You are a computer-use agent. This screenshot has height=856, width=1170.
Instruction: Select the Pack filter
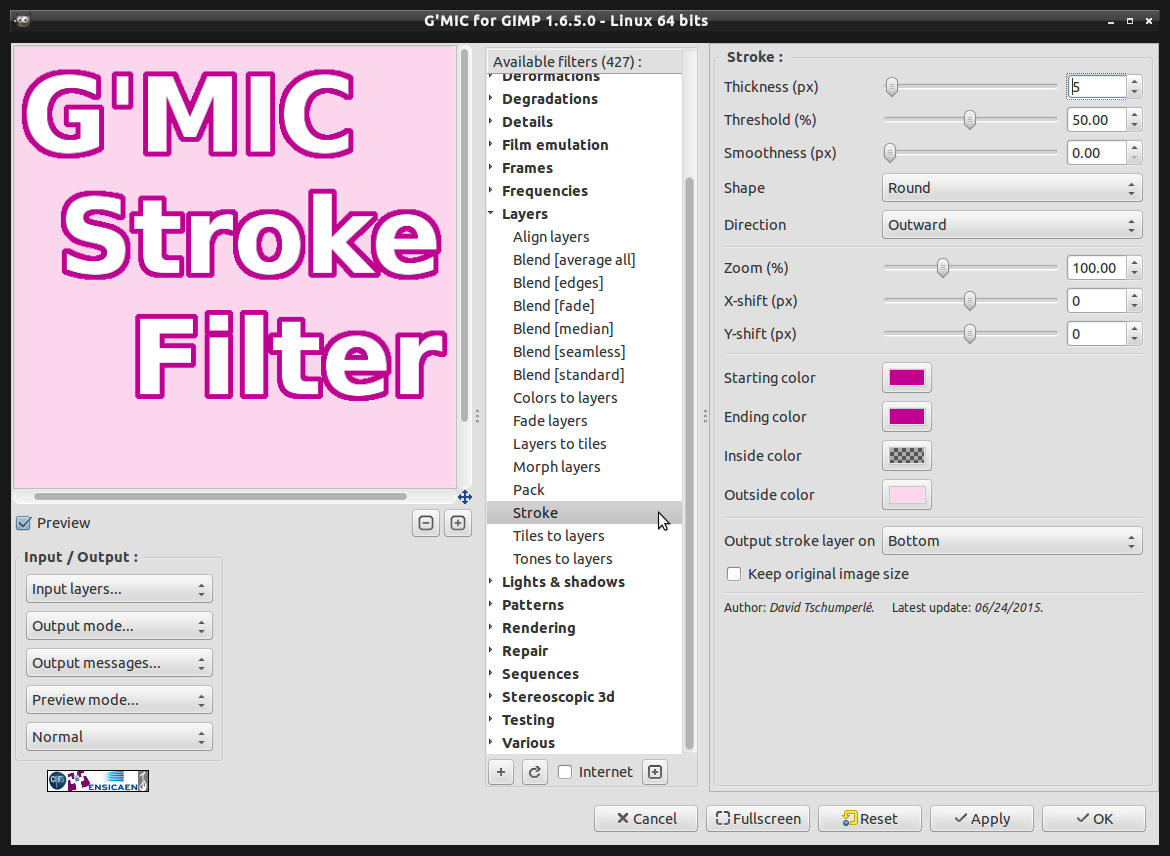point(528,490)
